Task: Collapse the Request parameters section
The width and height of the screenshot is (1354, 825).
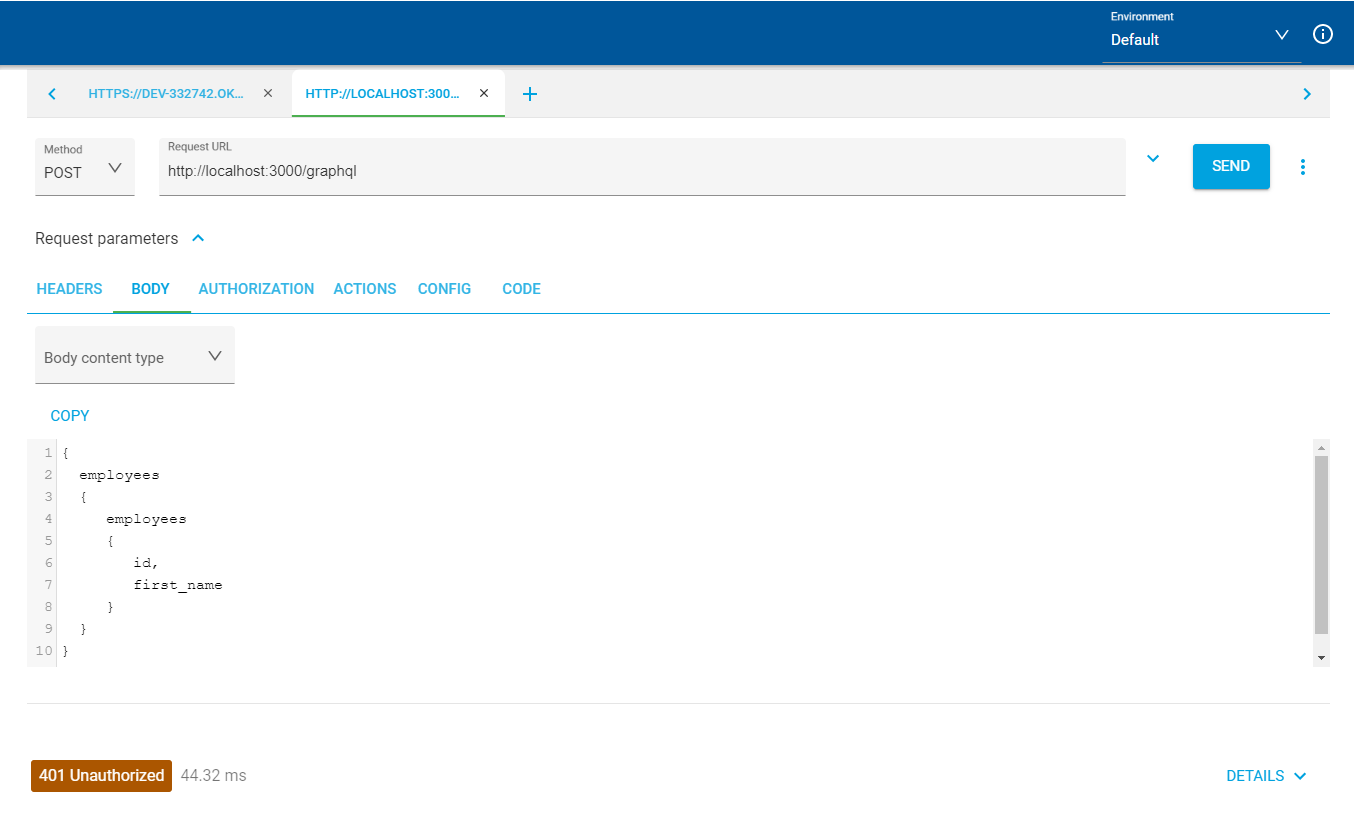Action: (x=198, y=239)
